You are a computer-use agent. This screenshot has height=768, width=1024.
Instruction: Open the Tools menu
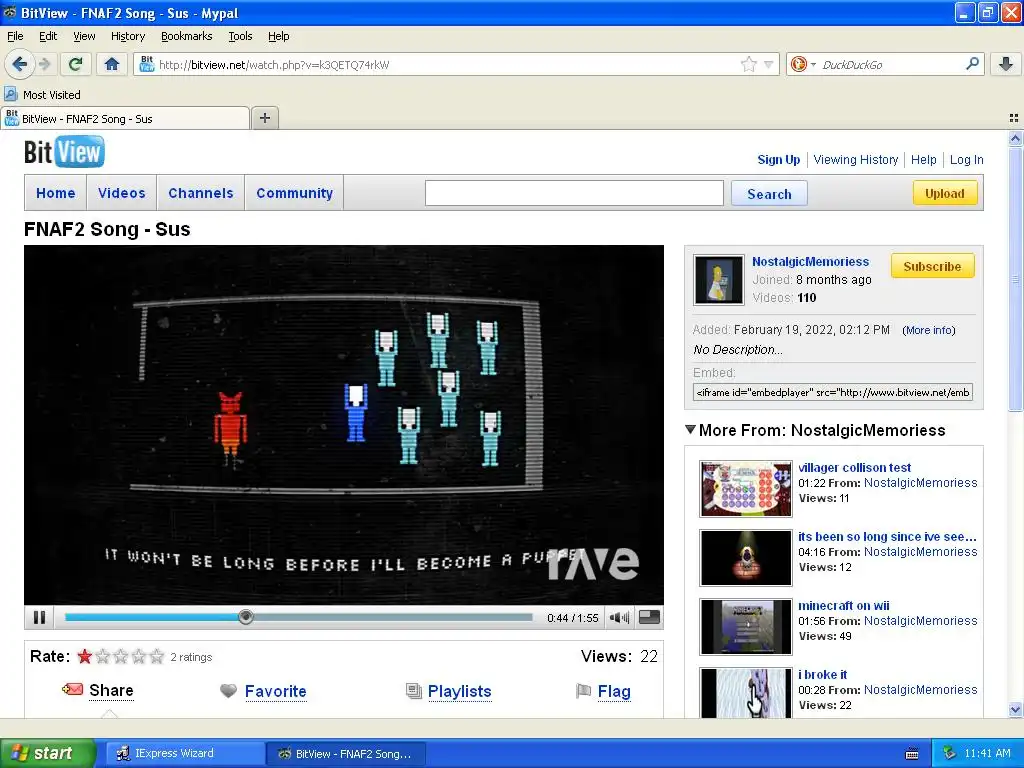(x=240, y=36)
